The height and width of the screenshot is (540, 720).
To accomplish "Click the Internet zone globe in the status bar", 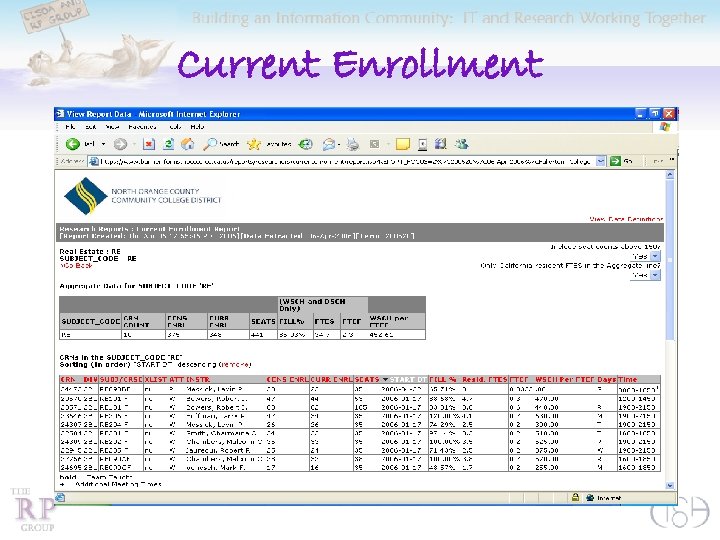I will click(590, 497).
